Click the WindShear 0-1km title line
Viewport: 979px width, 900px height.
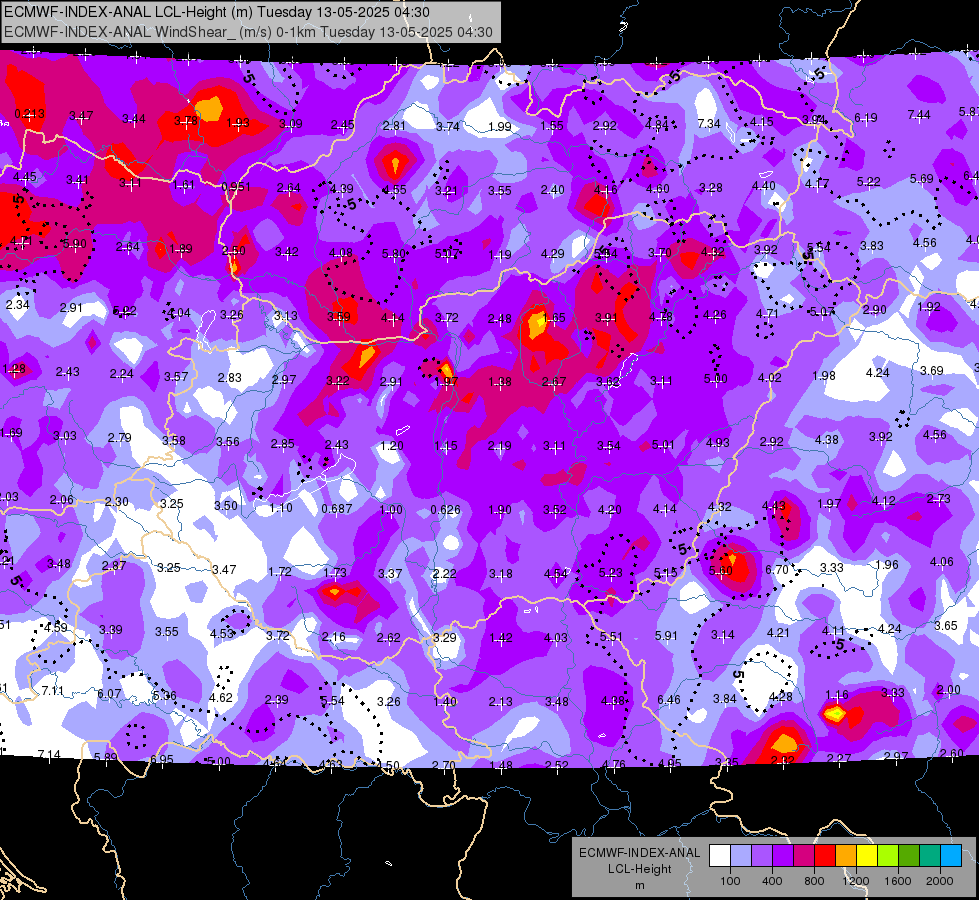pyautogui.click(x=248, y=32)
